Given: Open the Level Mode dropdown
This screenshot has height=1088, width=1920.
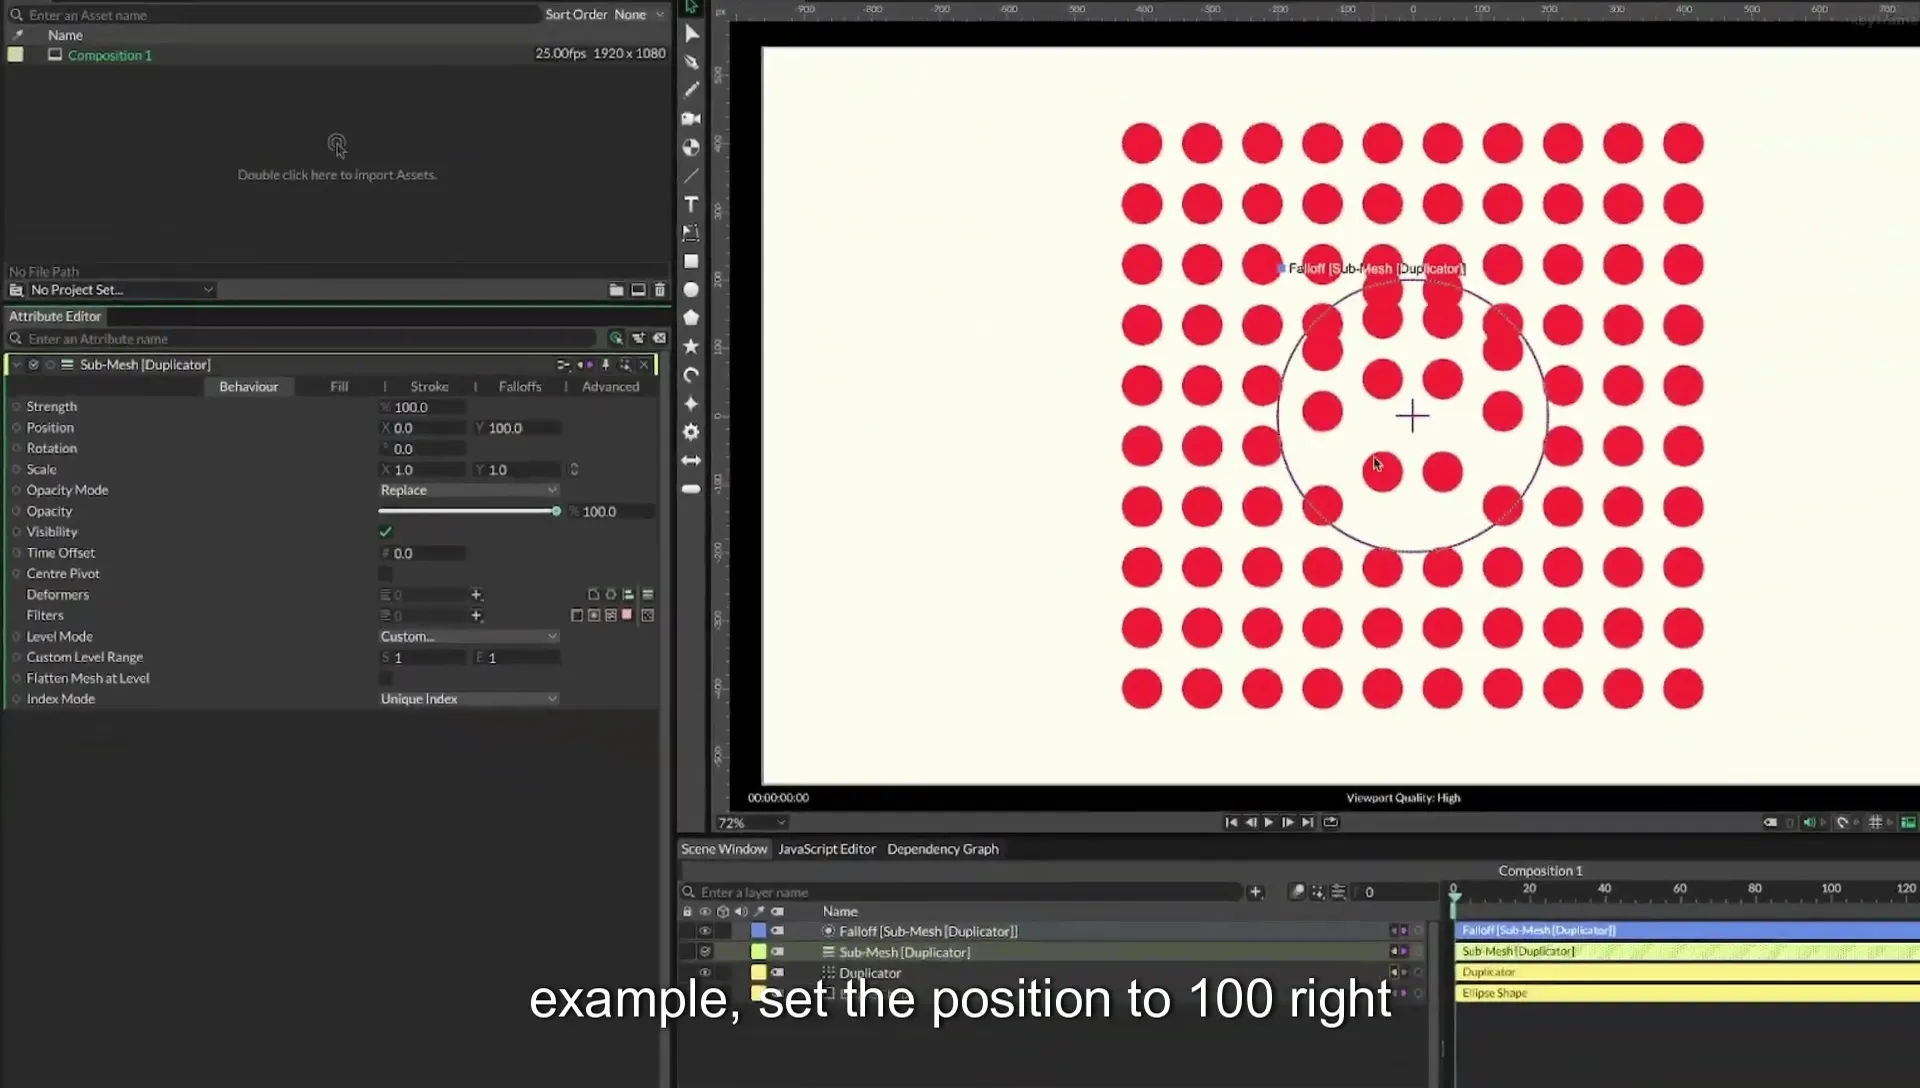Looking at the screenshot, I should [x=468, y=637].
